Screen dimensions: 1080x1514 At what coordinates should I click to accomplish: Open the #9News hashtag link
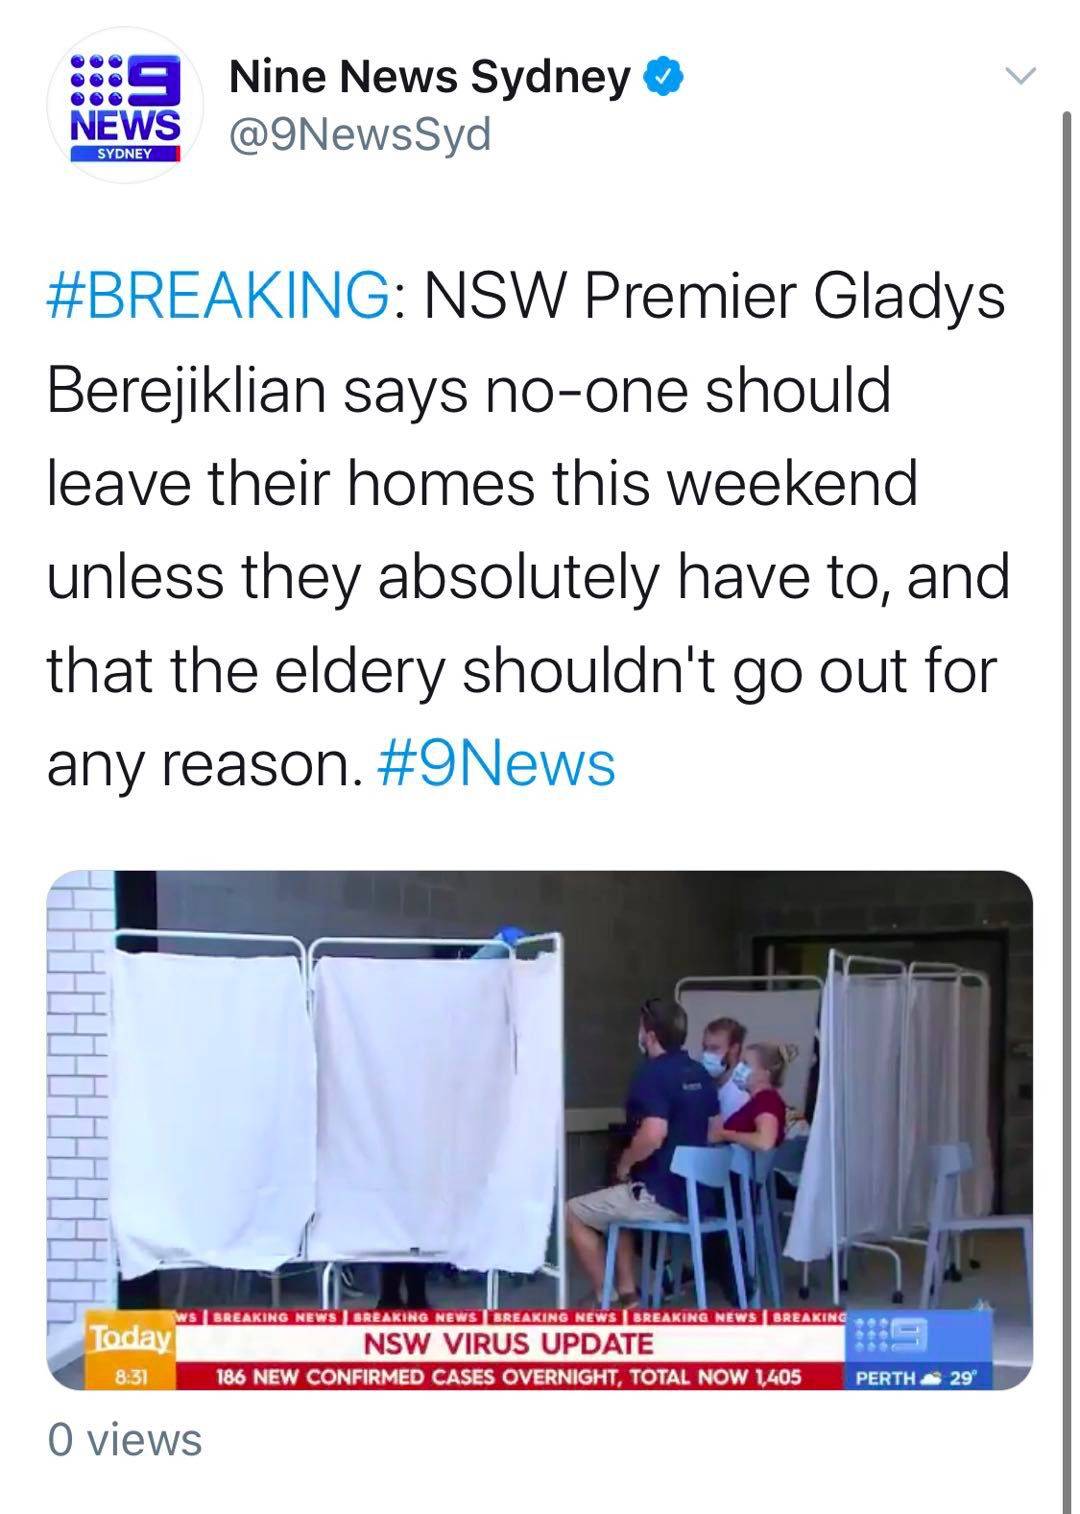[497, 764]
